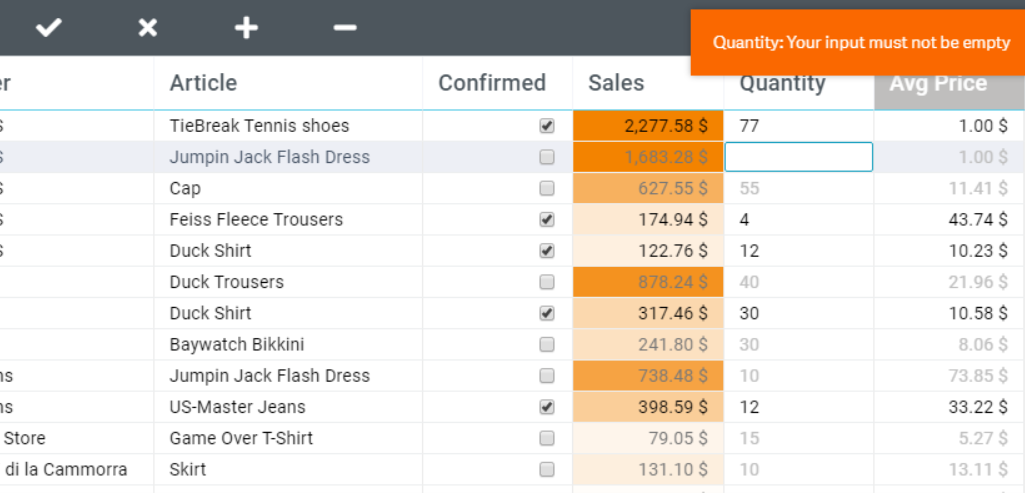Click the Avg Price column header
Viewport: 1025px width, 493px height.
938,83
